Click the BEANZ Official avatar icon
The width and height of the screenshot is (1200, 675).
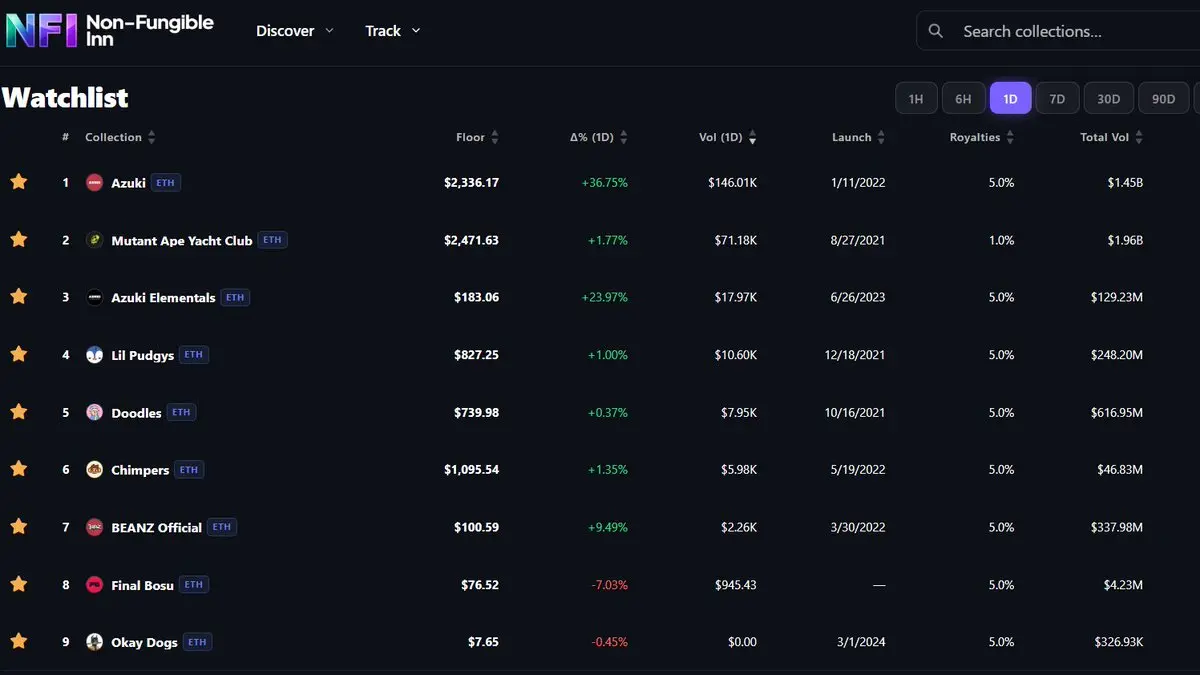94,527
